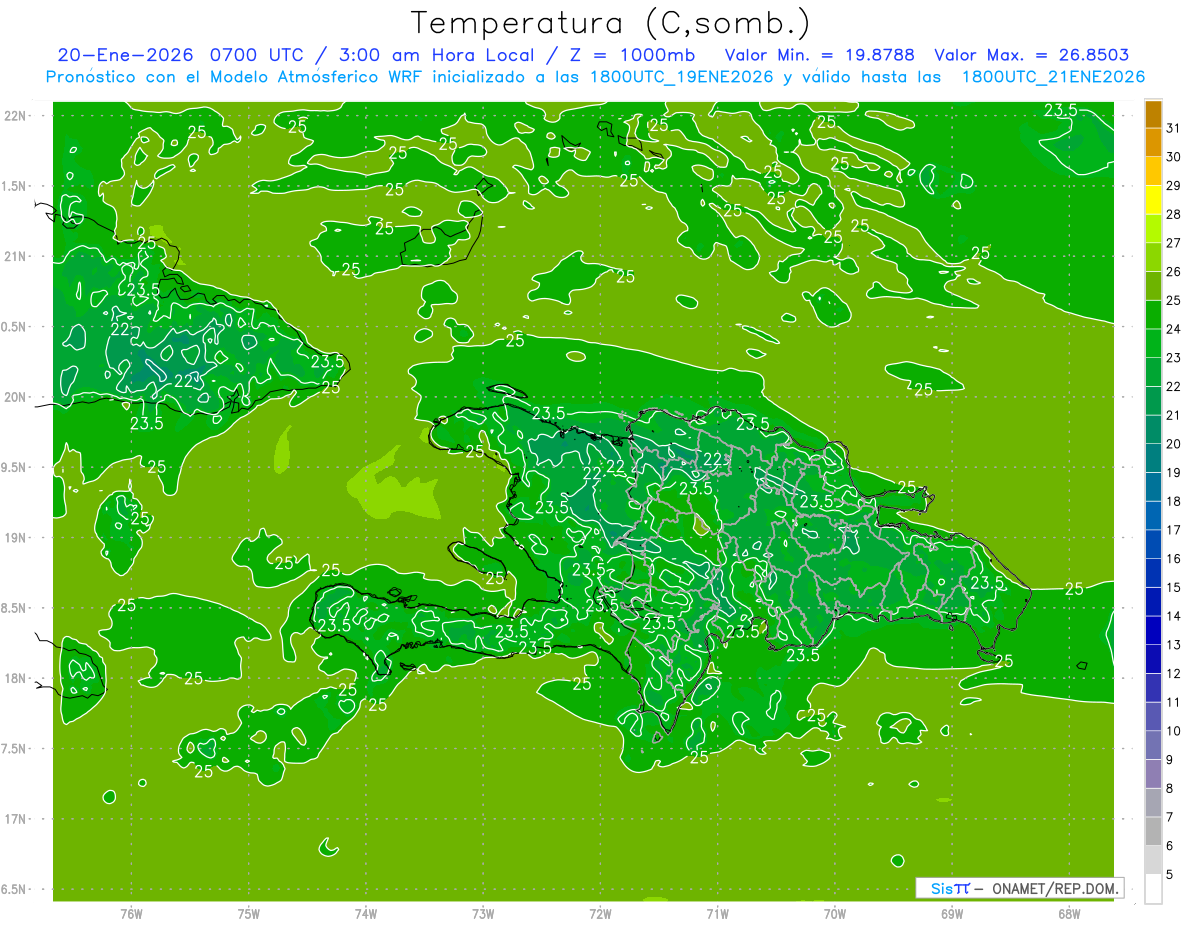Click the orange colorbar swatch between 30 and 31
1200x927 pixels.
pyautogui.click(x=1153, y=143)
